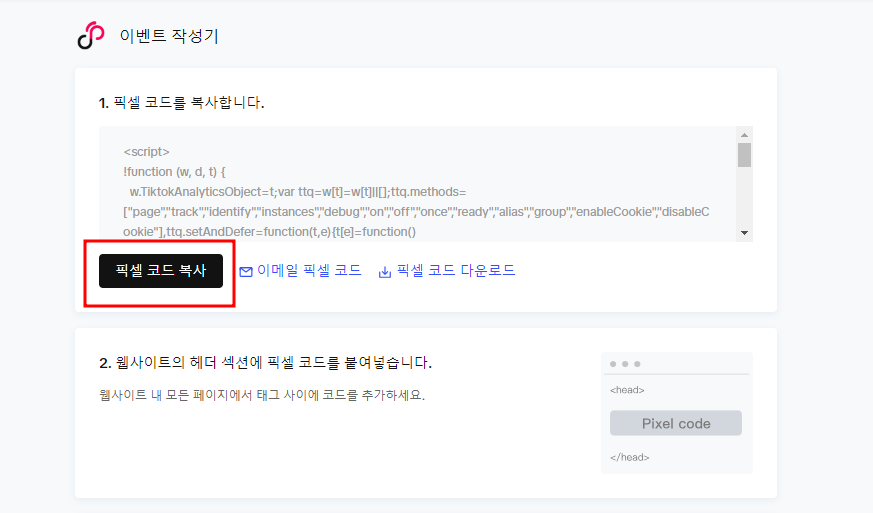Image resolution: width=873 pixels, height=513 pixels.
Task: Click the '!function (w, d, t) {' code line
Action: click(x=174, y=172)
